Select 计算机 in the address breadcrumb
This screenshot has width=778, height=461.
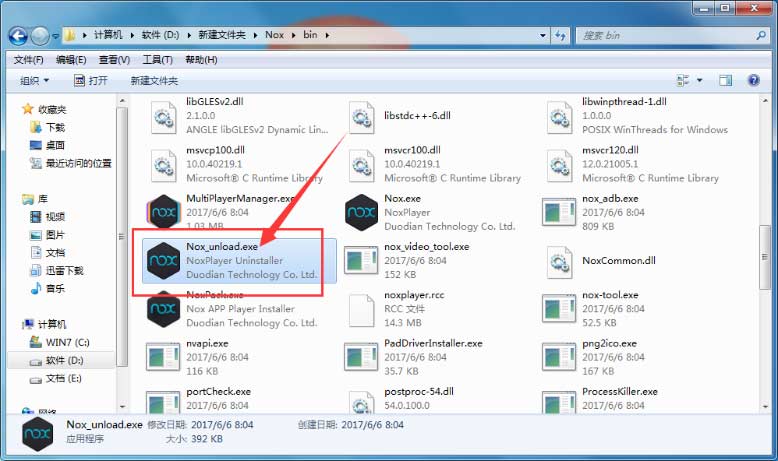click(108, 35)
